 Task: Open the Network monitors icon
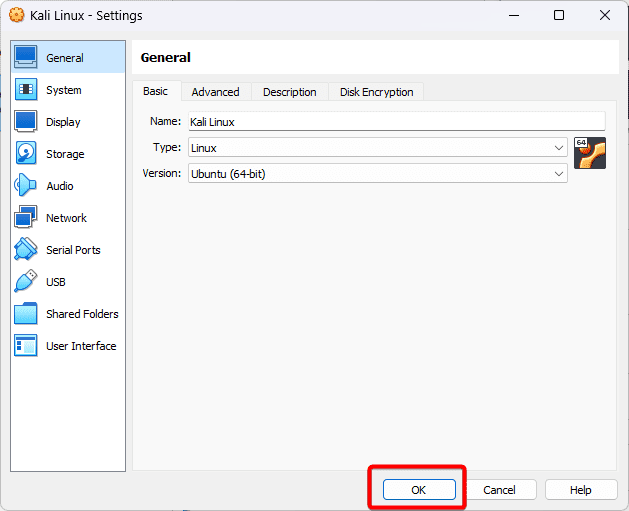pos(26,217)
